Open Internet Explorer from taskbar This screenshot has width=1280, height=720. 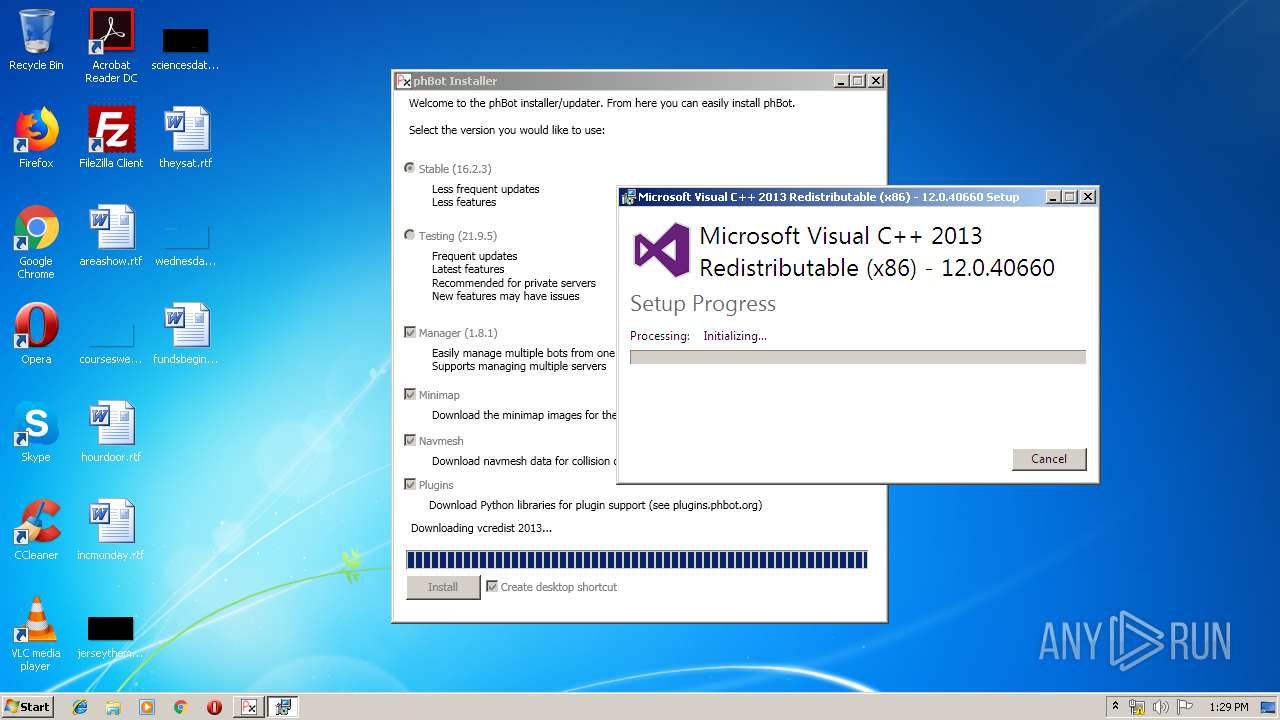tap(80, 707)
